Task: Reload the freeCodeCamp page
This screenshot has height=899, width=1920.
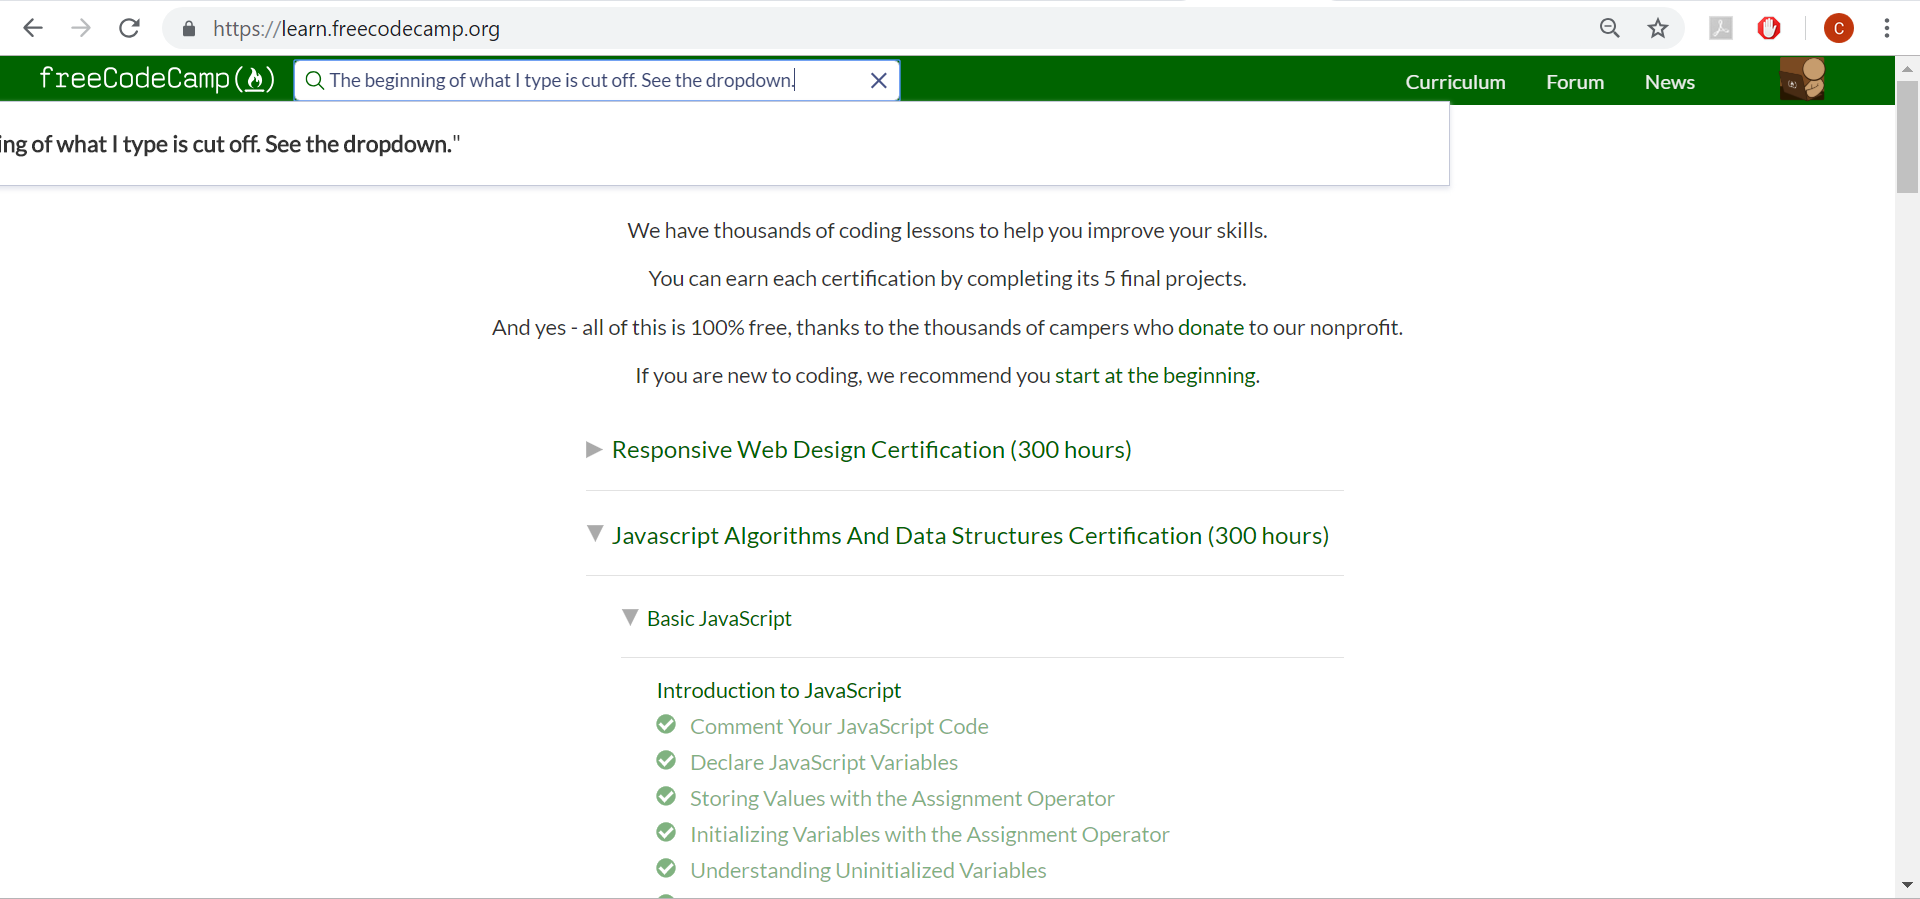Action: click(x=129, y=28)
